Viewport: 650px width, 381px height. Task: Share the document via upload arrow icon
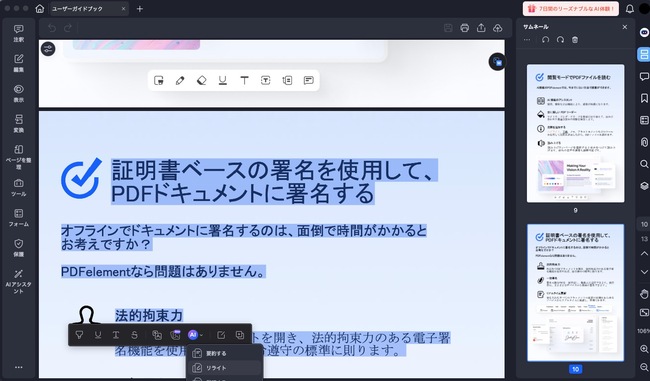tap(481, 28)
